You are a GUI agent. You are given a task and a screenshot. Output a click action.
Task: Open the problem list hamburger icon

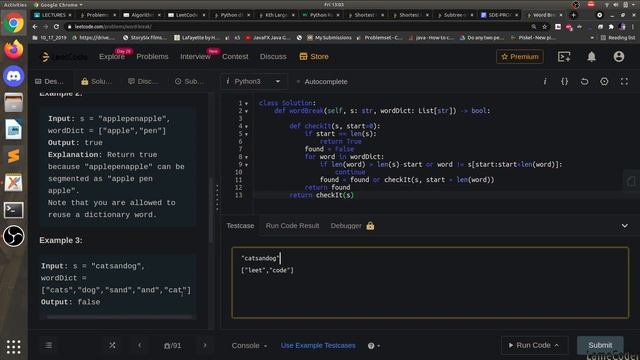[49, 346]
